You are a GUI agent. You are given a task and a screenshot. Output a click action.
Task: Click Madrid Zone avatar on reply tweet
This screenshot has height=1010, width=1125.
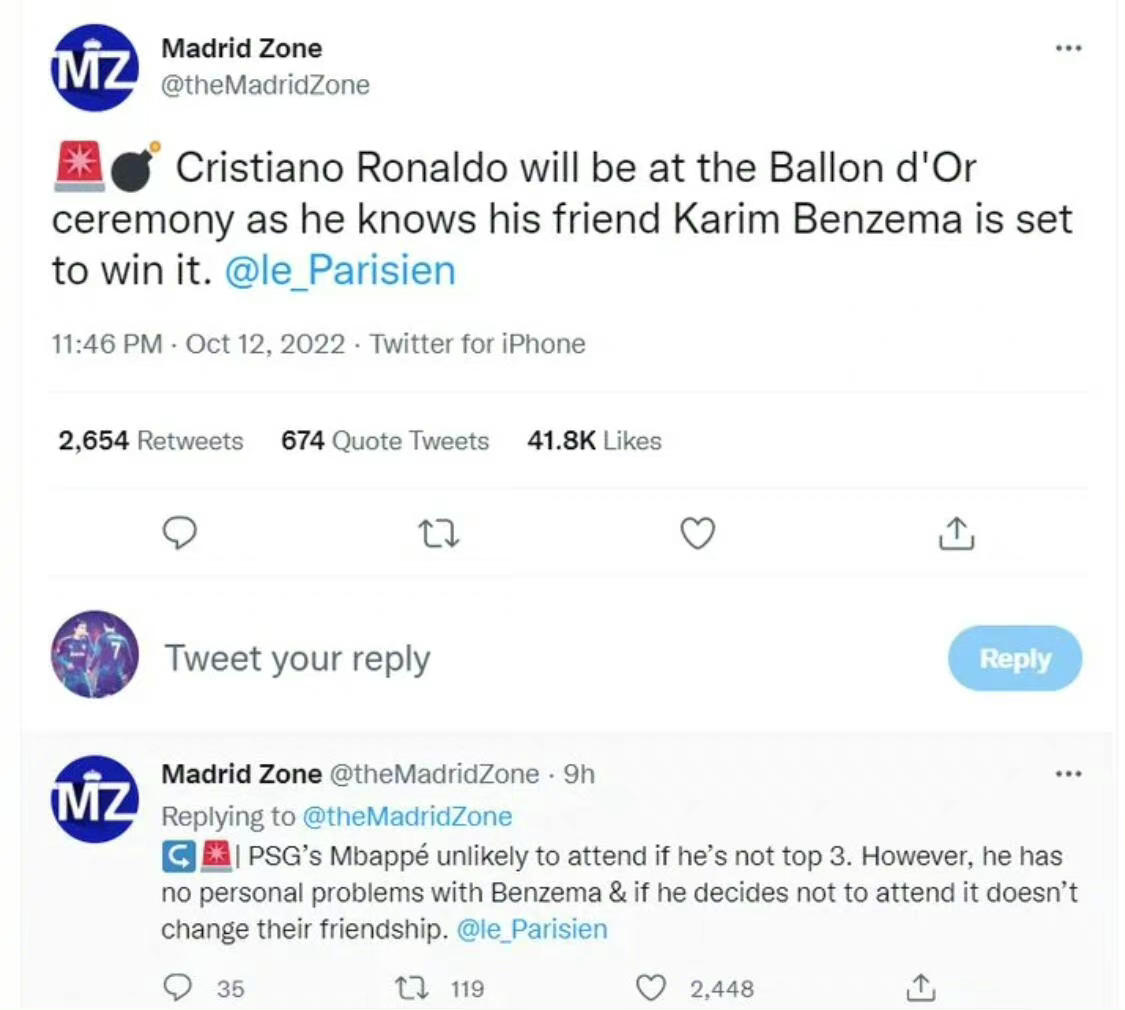coord(94,798)
